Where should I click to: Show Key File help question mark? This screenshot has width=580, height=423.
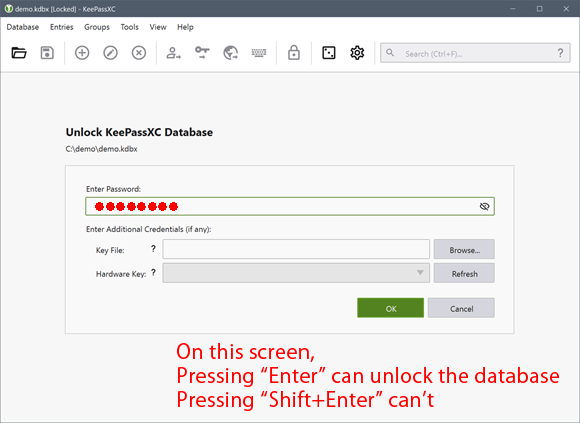click(x=153, y=249)
